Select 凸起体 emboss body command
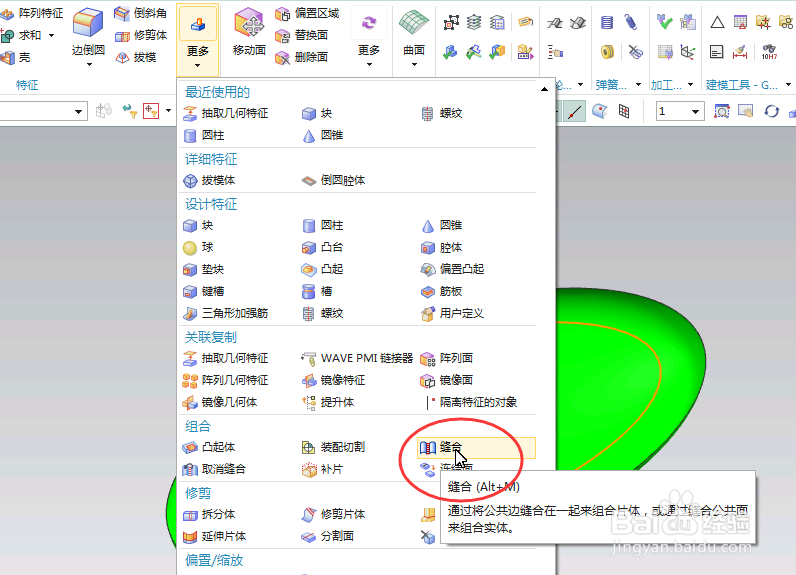Screen dimensions: 796x575 click(x=209, y=447)
